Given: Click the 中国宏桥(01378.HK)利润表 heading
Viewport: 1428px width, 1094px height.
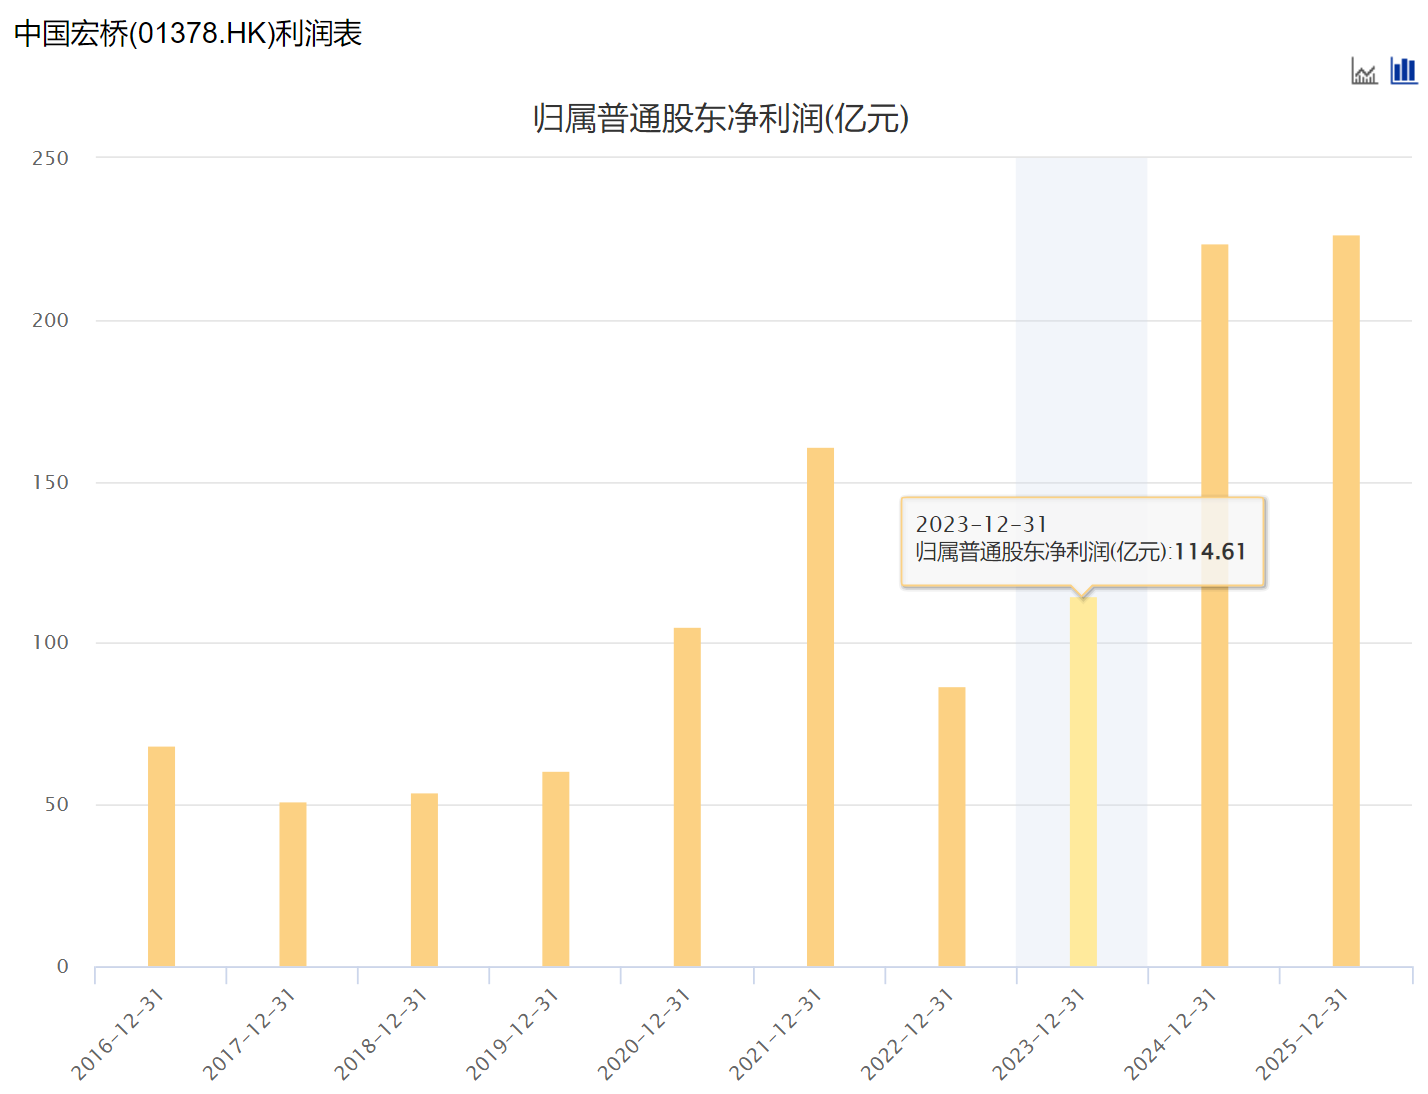Looking at the screenshot, I should [x=188, y=34].
